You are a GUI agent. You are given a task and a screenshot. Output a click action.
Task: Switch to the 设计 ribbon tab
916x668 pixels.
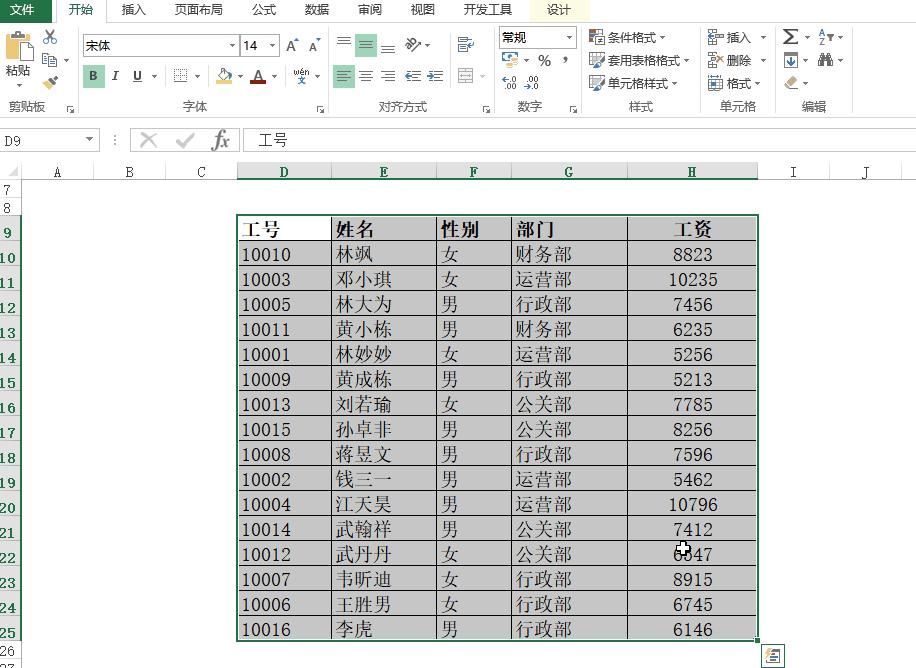[x=557, y=11]
